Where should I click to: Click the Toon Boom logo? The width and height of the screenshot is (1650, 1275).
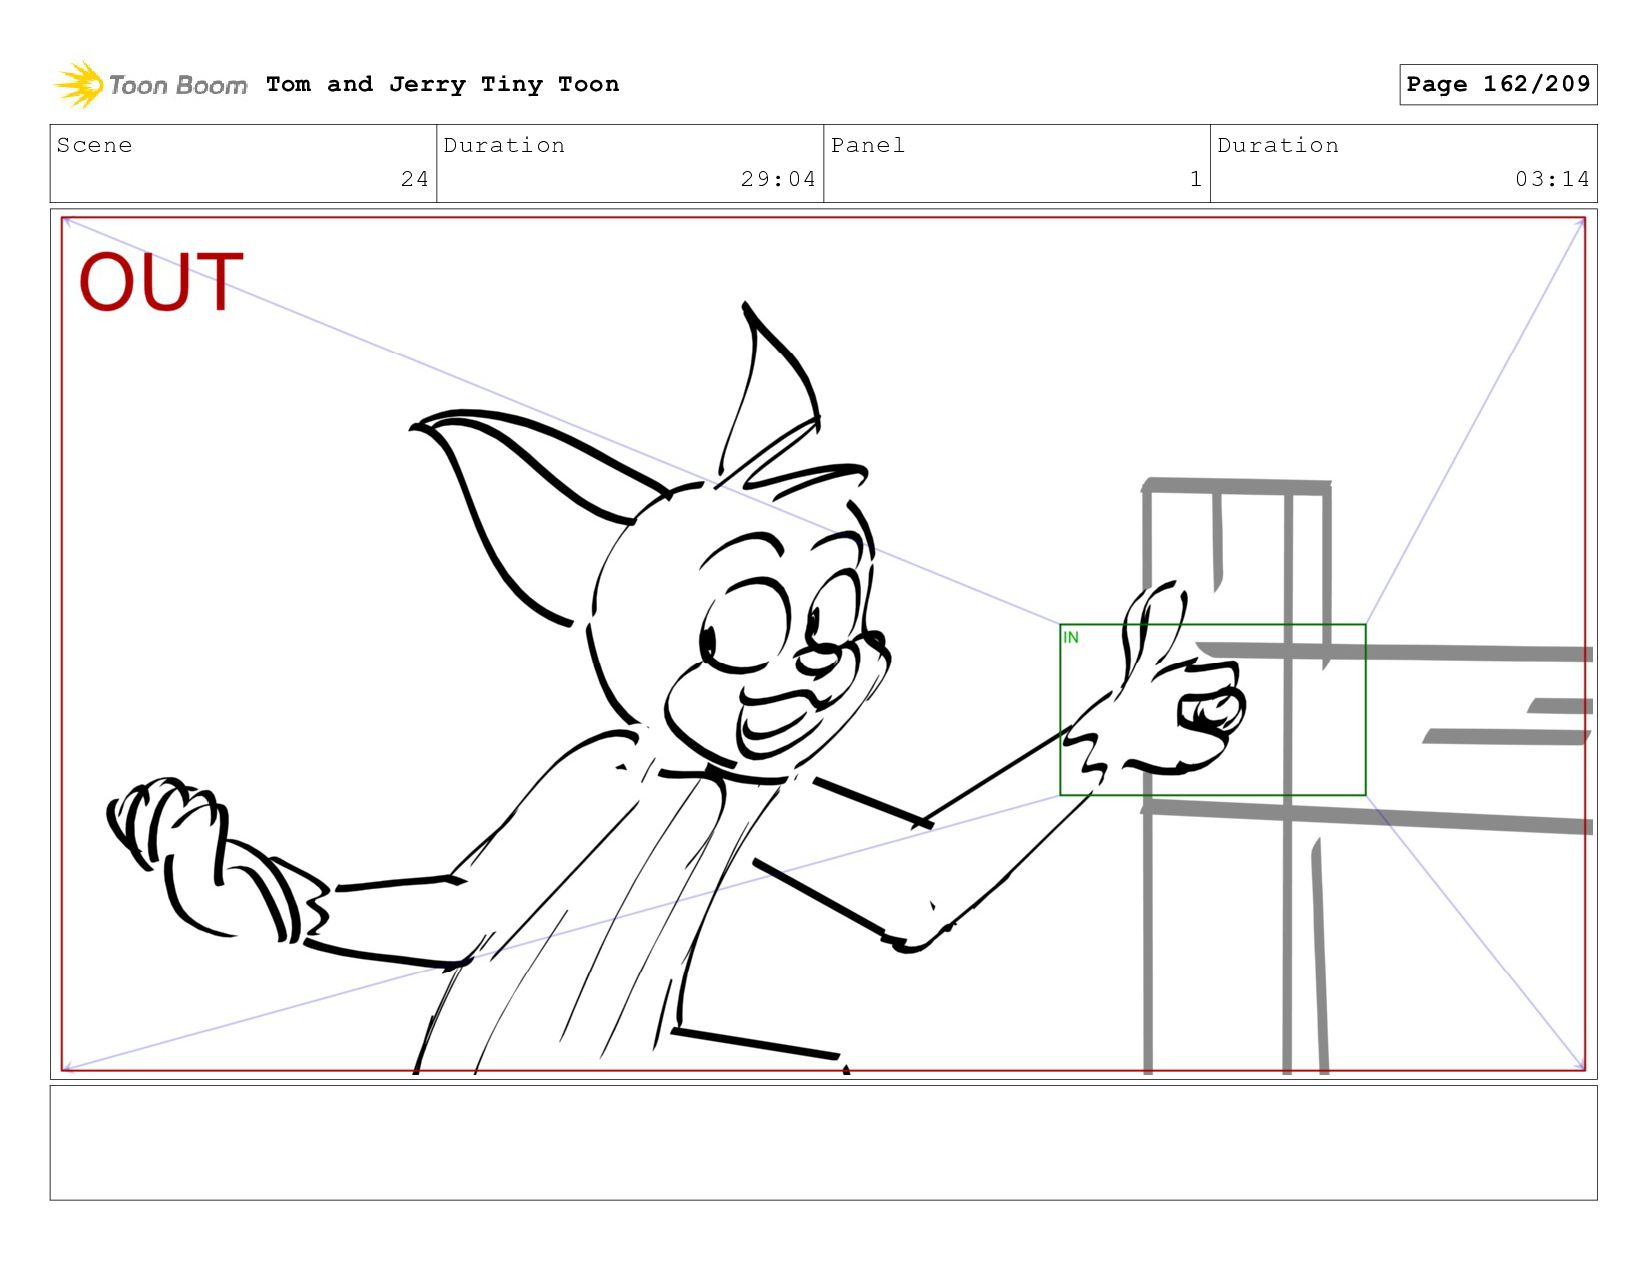150,85
